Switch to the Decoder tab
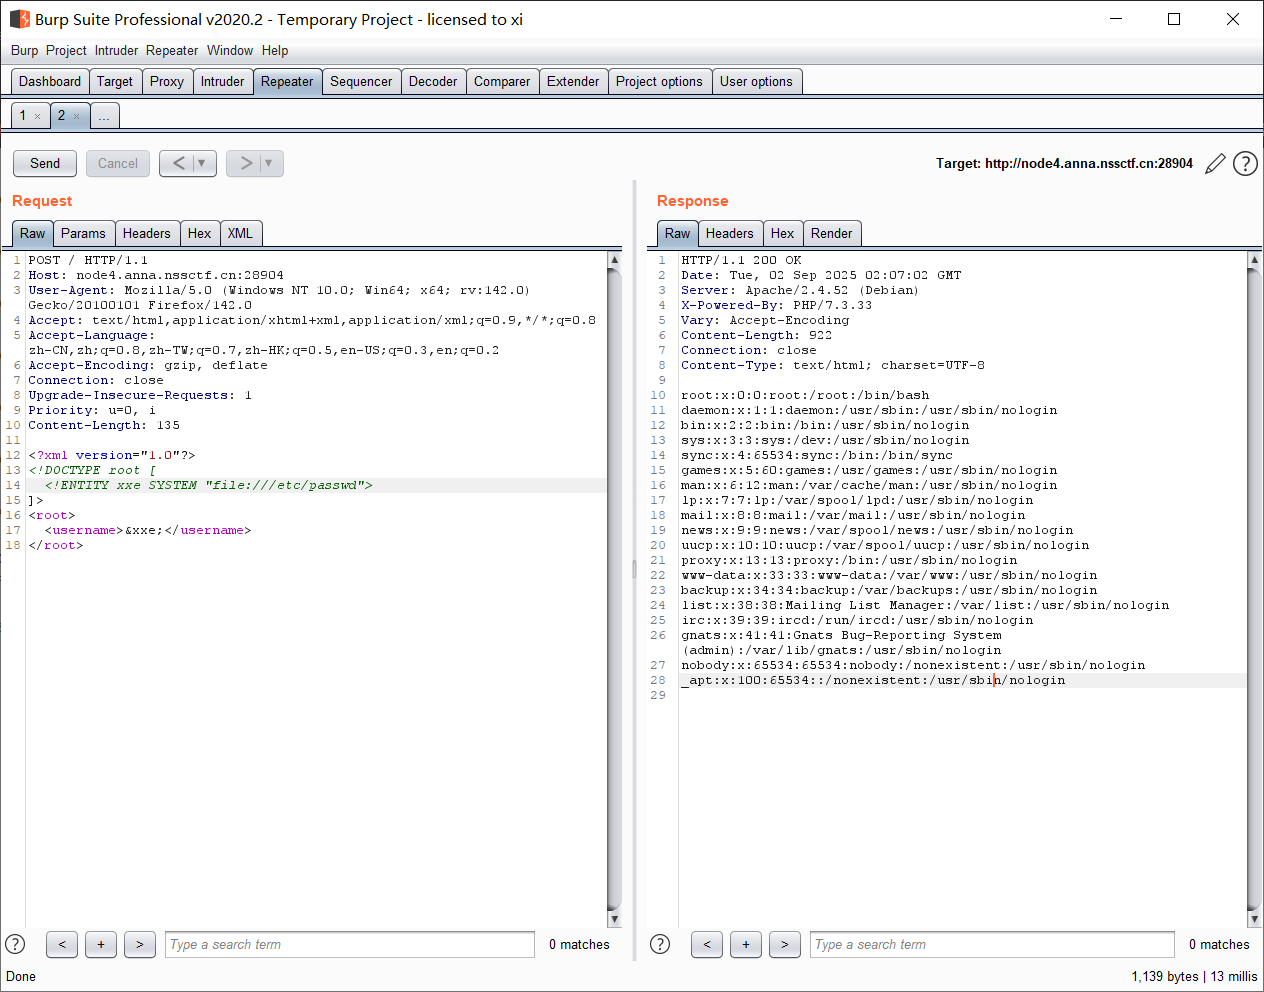Image resolution: width=1264 pixels, height=992 pixels. click(433, 82)
